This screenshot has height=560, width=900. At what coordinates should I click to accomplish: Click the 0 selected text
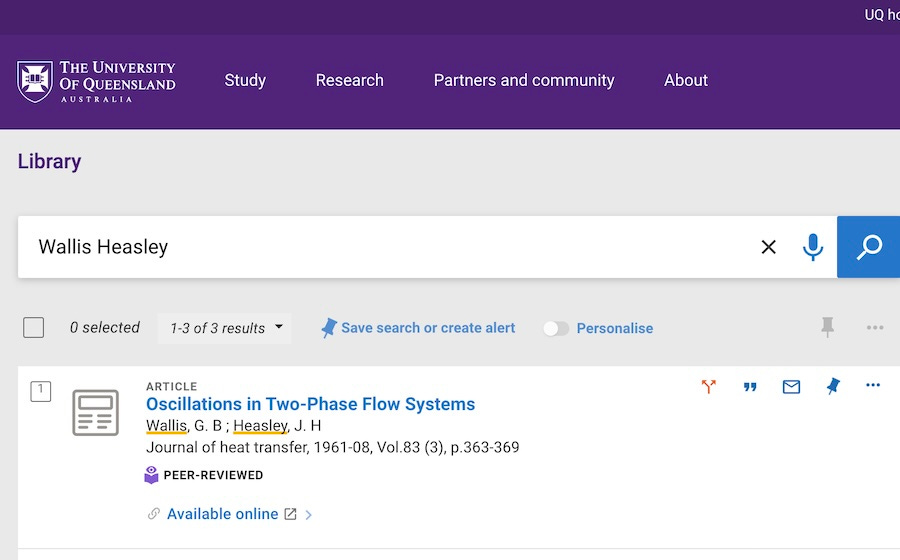(105, 328)
